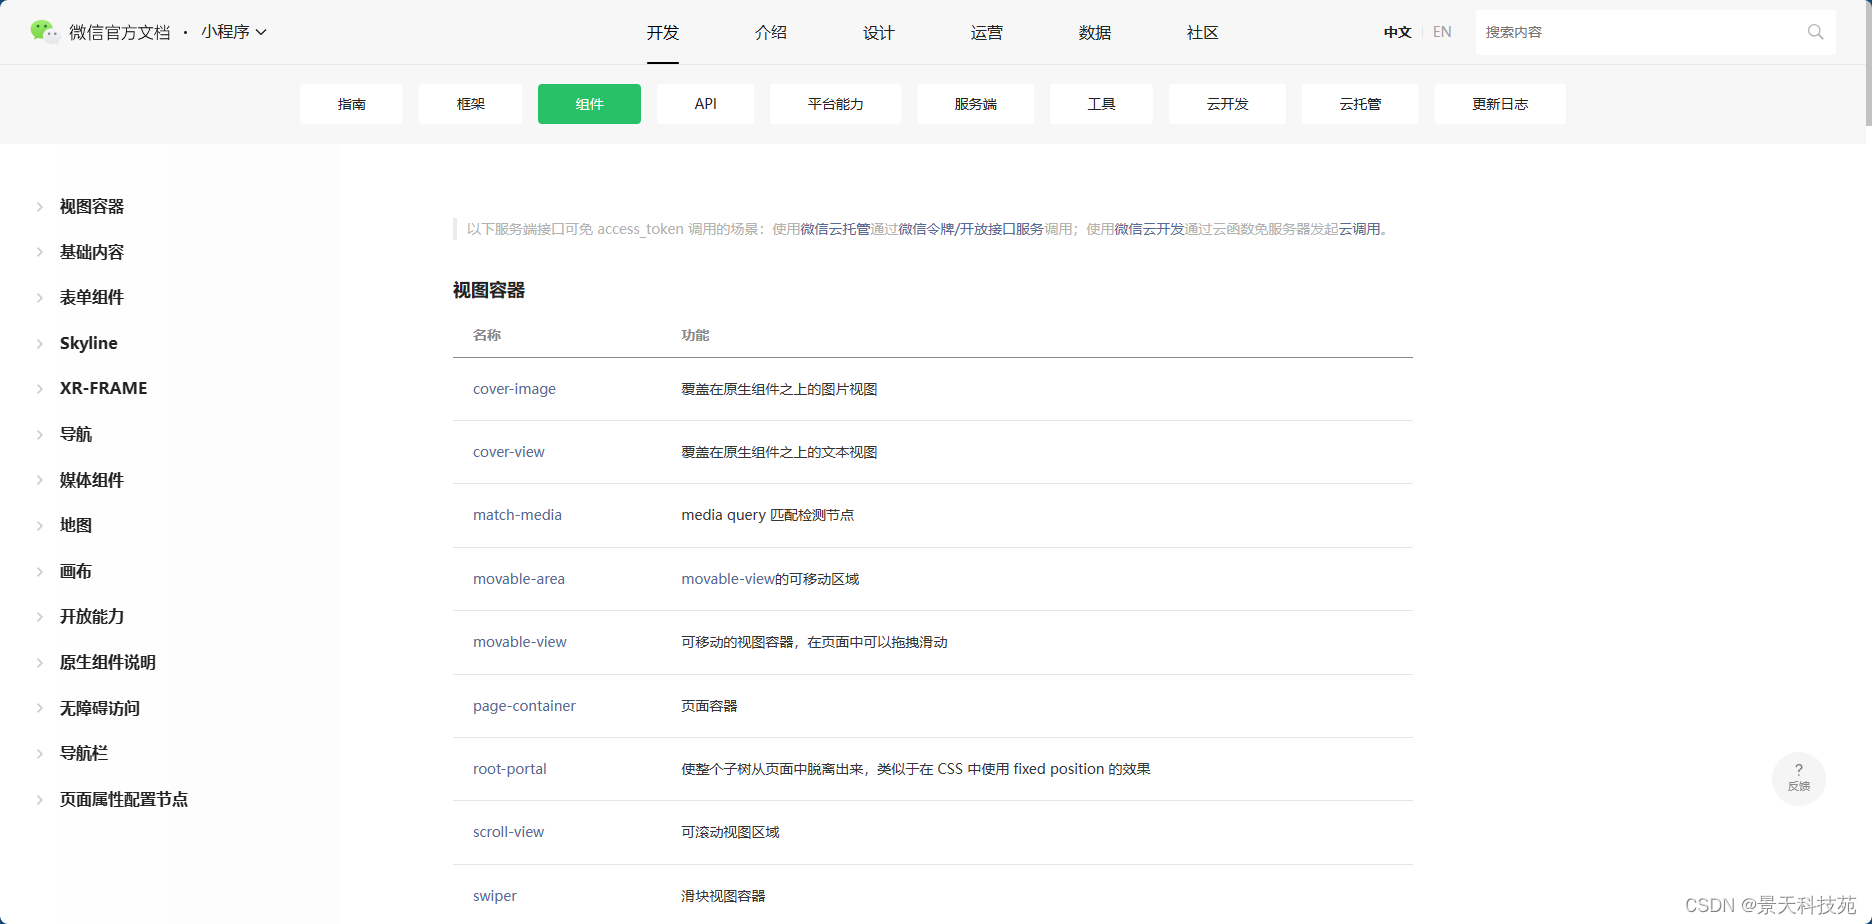The height and width of the screenshot is (924, 1872).
Task: Open the scroll-view component link
Action: [508, 831]
